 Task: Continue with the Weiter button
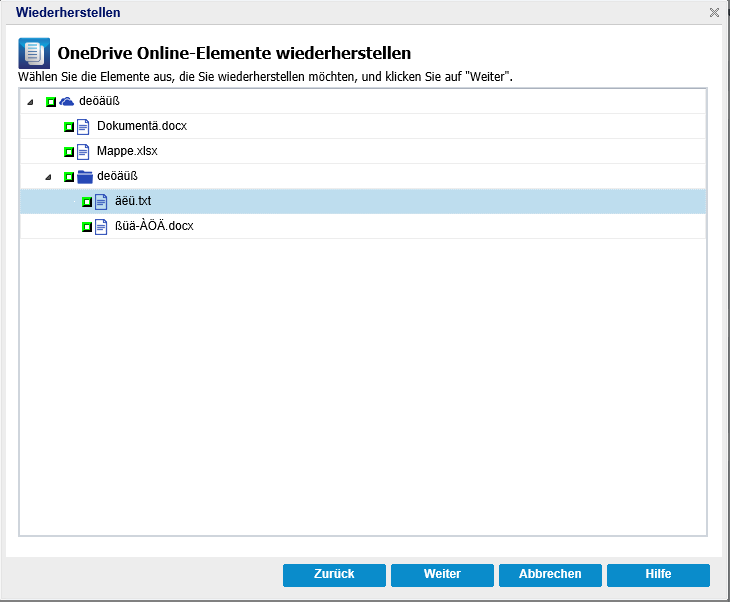tap(442, 575)
